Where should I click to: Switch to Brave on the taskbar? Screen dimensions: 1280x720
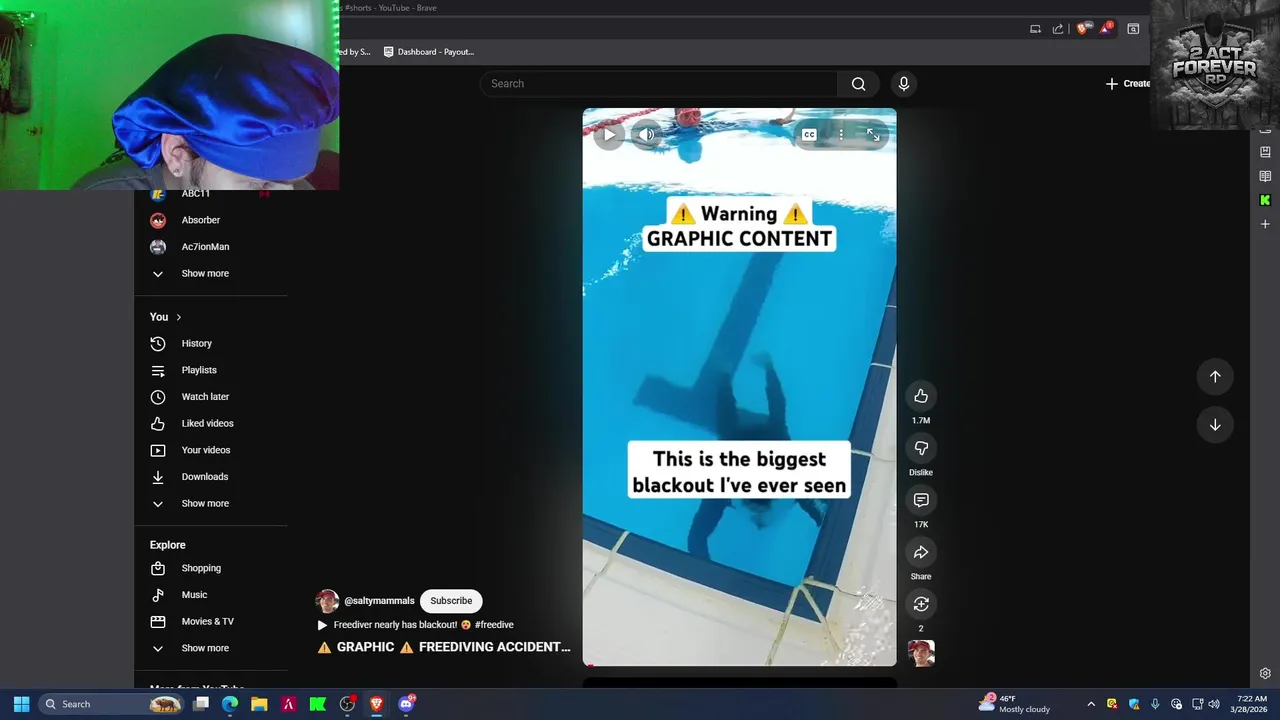pyautogui.click(x=376, y=704)
